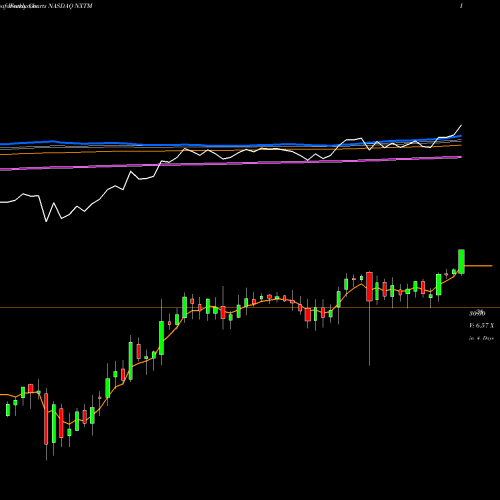Click the overlapping price label above volume text
500x500 pixels.
[477, 313]
